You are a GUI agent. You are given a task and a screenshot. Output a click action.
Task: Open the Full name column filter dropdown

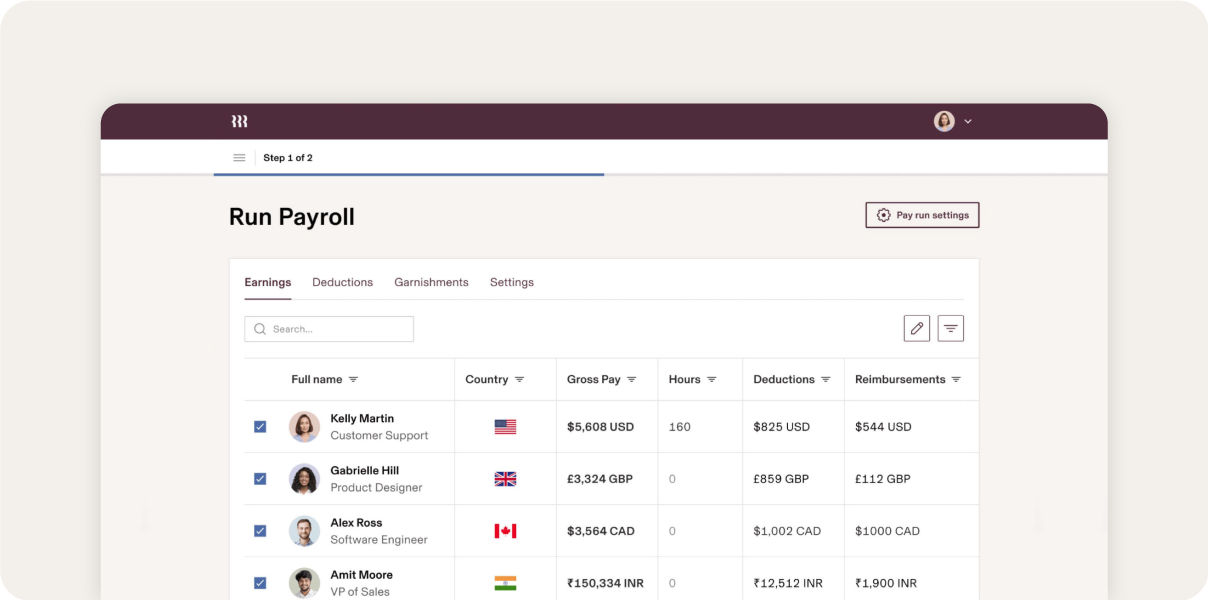coord(355,379)
